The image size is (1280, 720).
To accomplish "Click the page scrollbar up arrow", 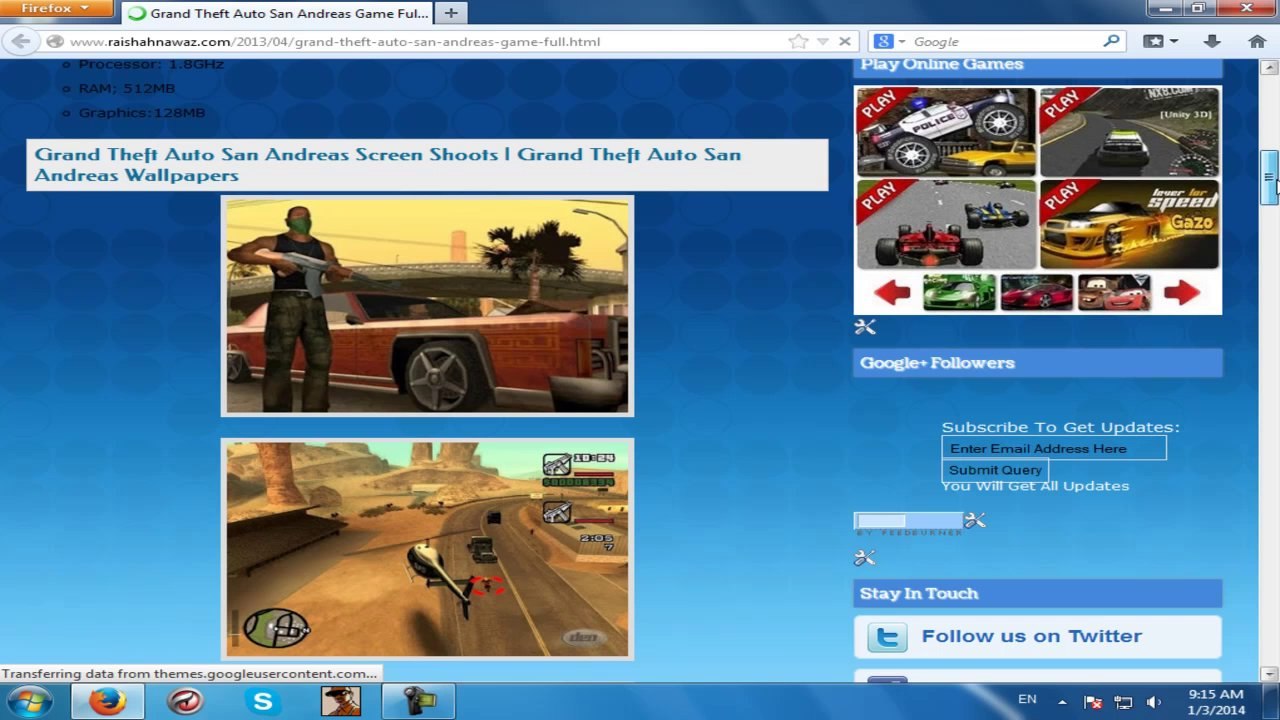I will point(1269,68).
